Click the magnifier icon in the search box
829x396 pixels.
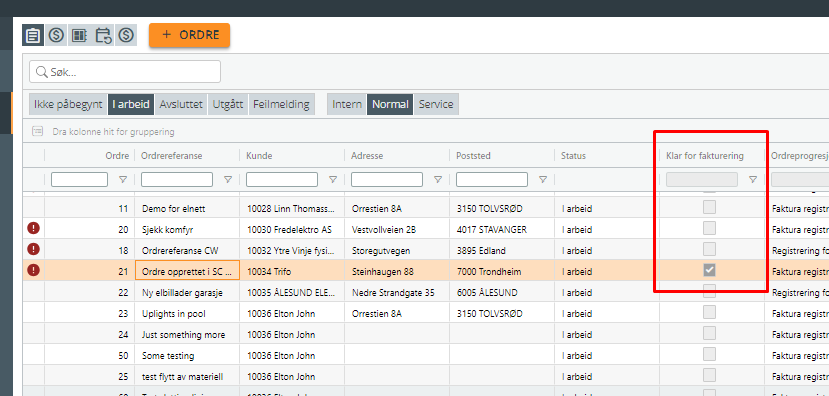41,72
